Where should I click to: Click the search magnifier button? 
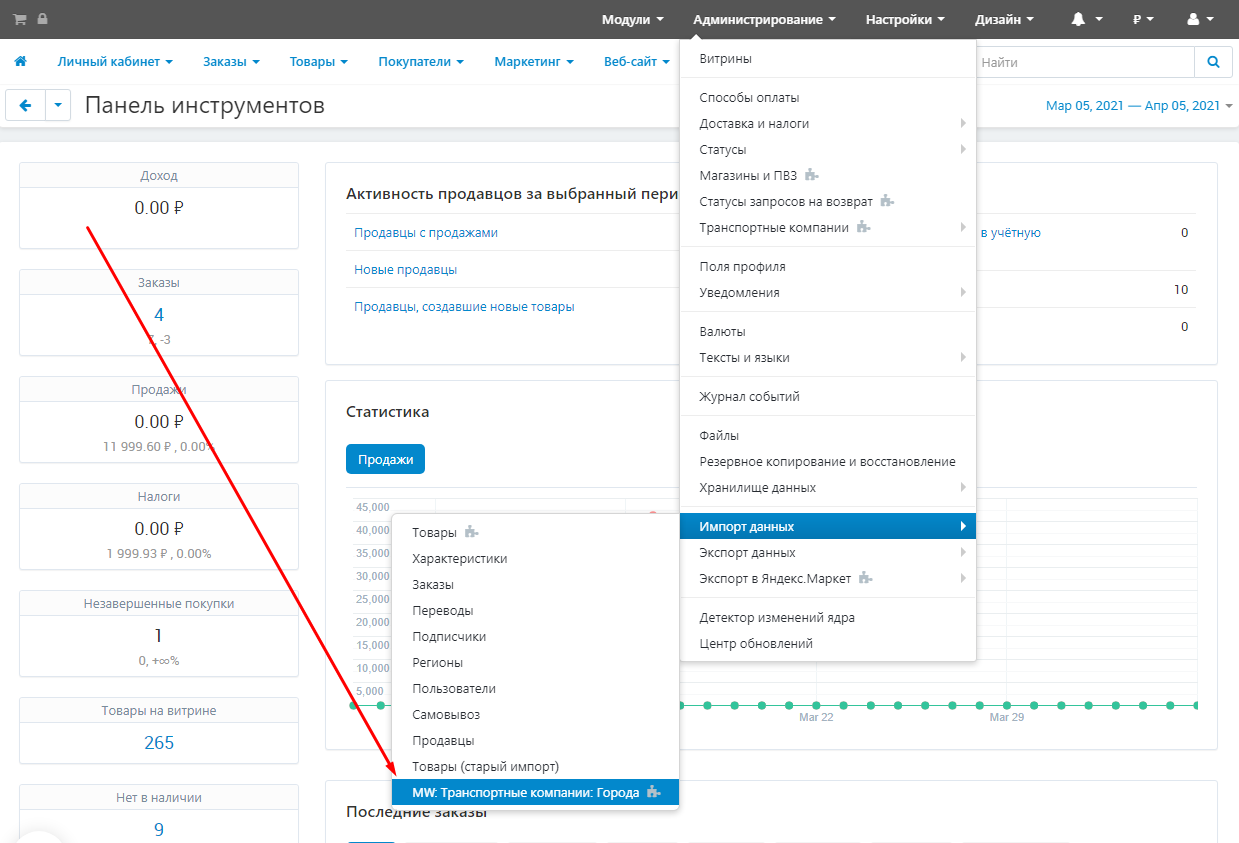[x=1213, y=62]
